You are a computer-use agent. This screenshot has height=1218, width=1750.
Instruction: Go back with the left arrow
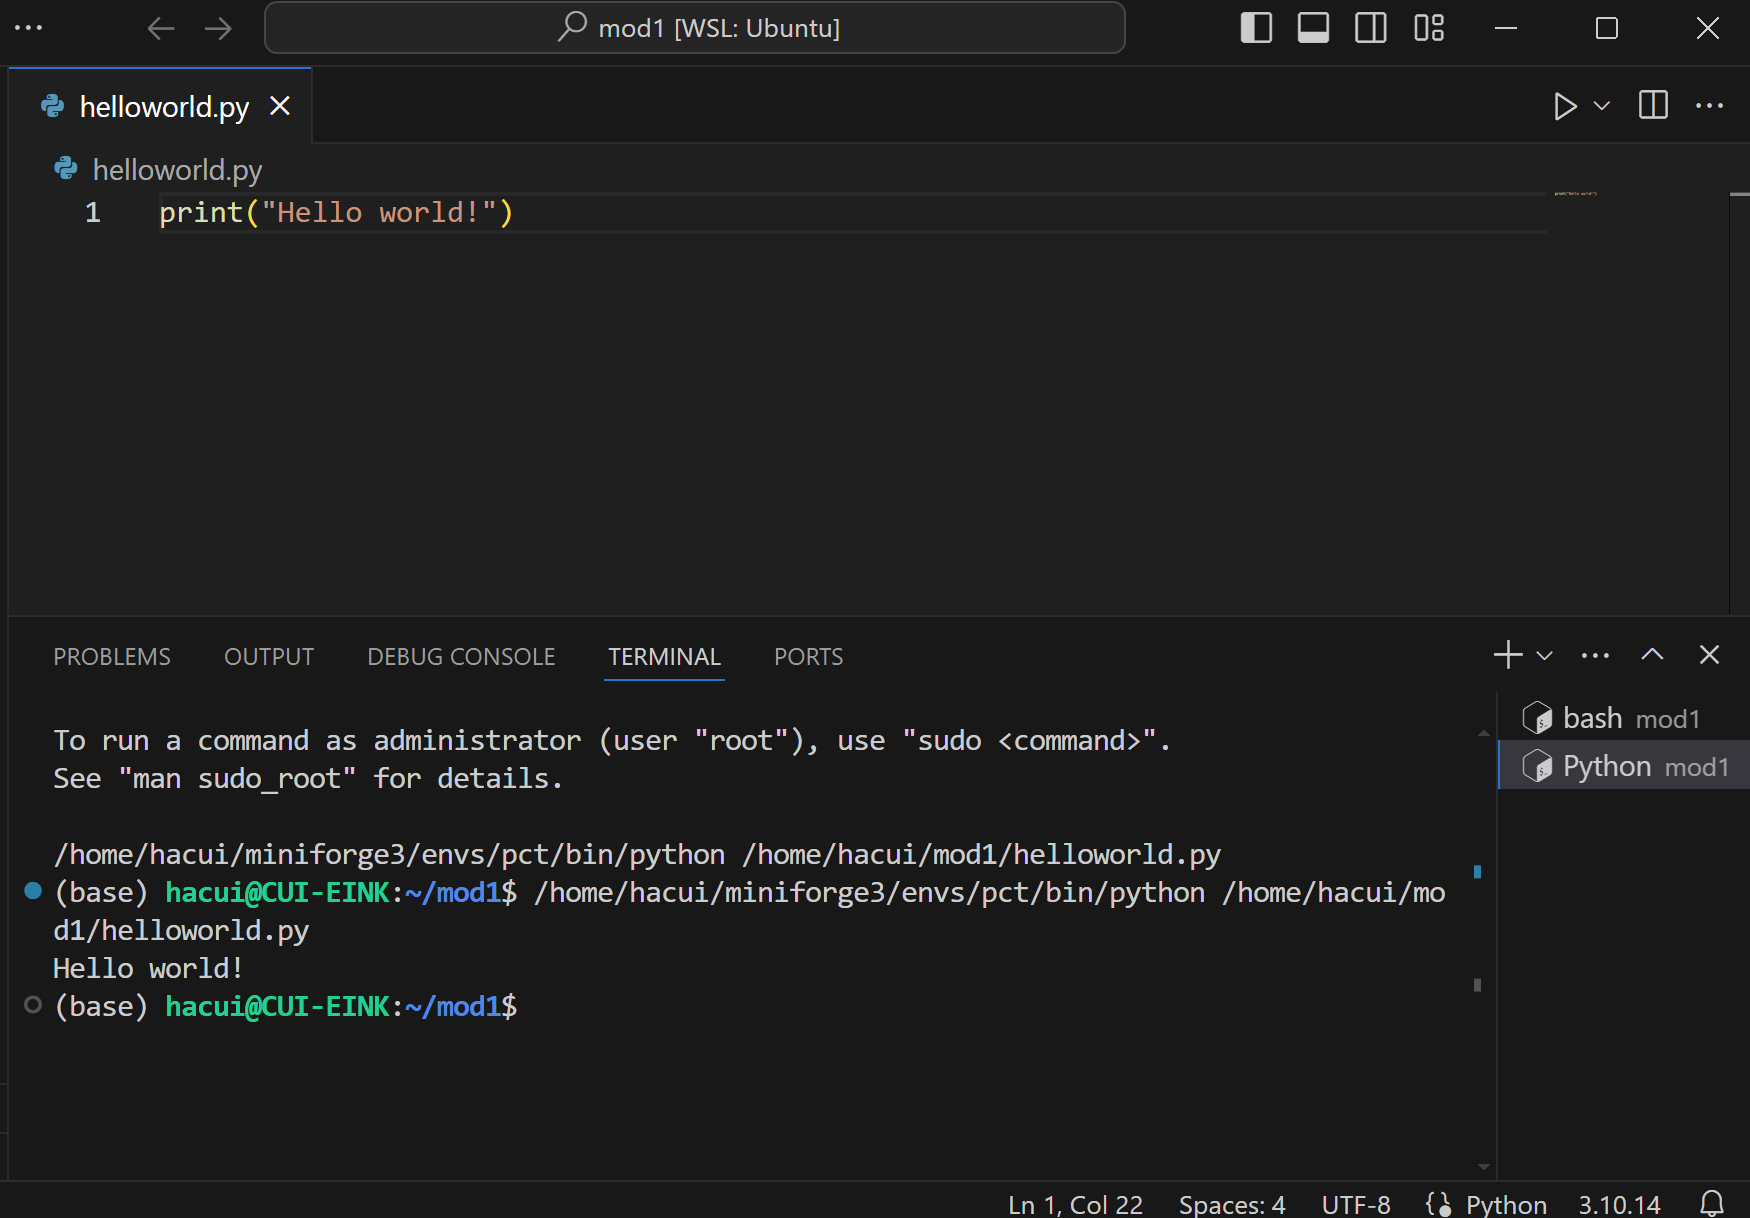161,28
